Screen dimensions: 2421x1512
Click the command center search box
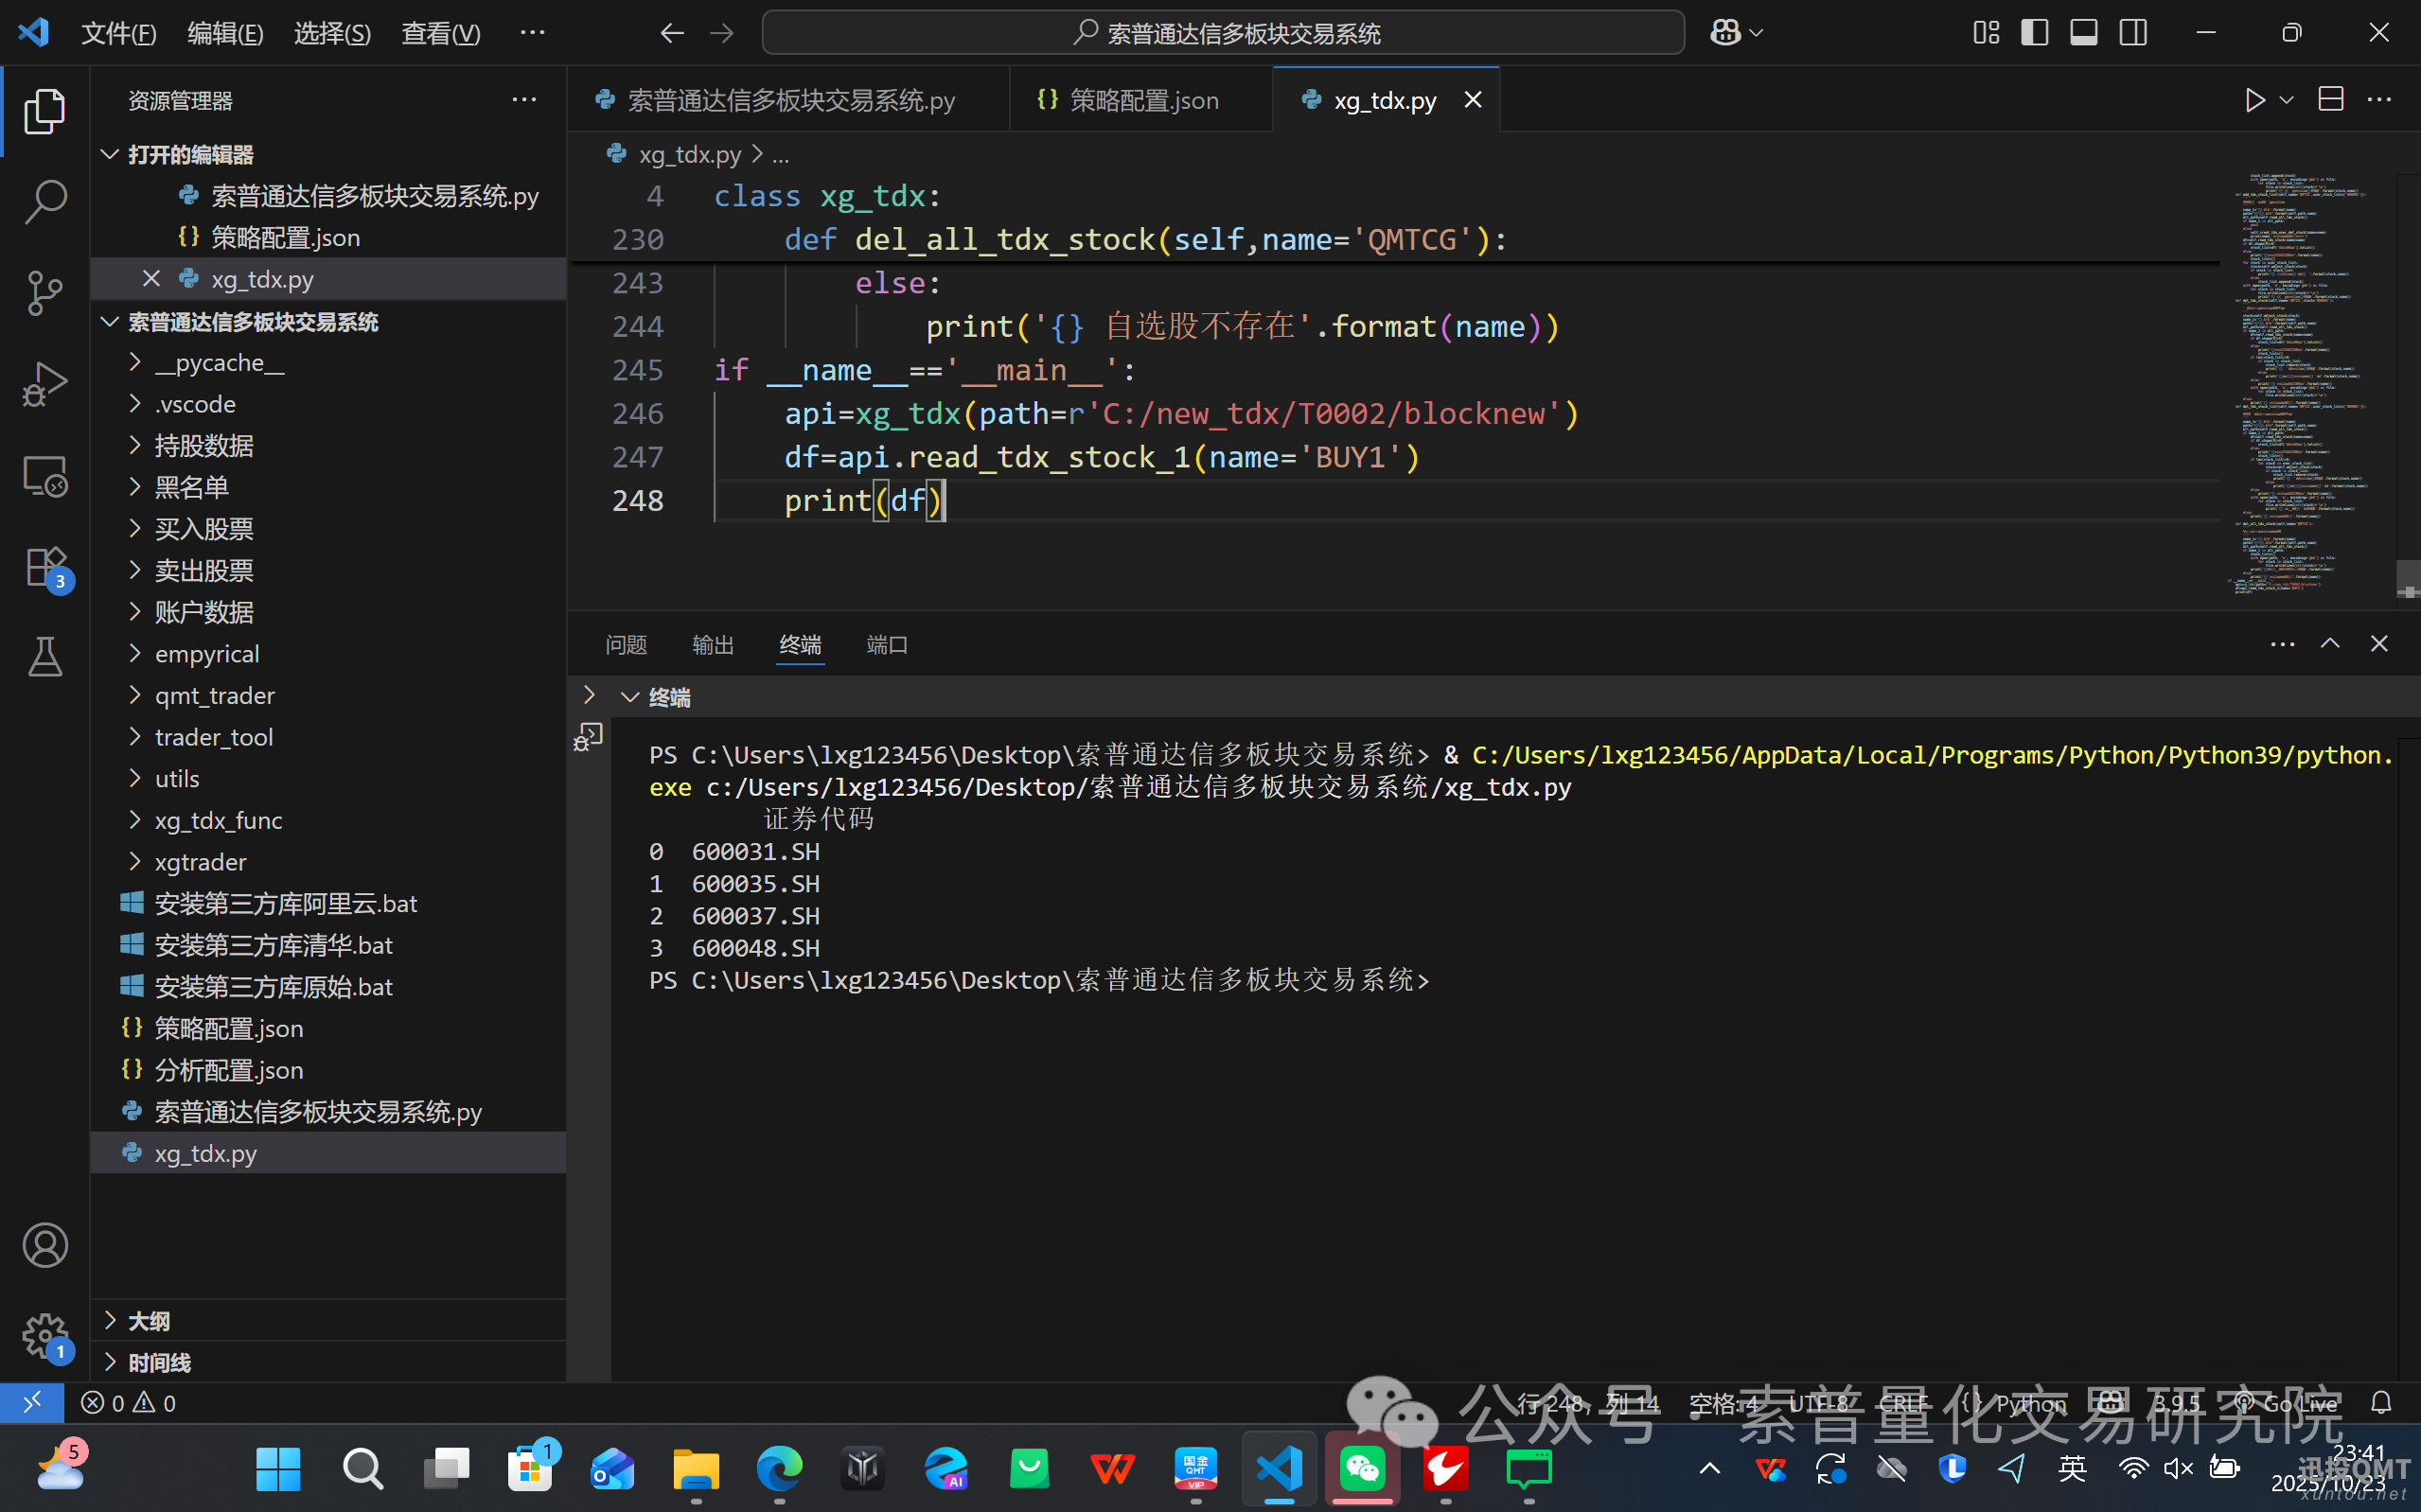click(x=1222, y=33)
